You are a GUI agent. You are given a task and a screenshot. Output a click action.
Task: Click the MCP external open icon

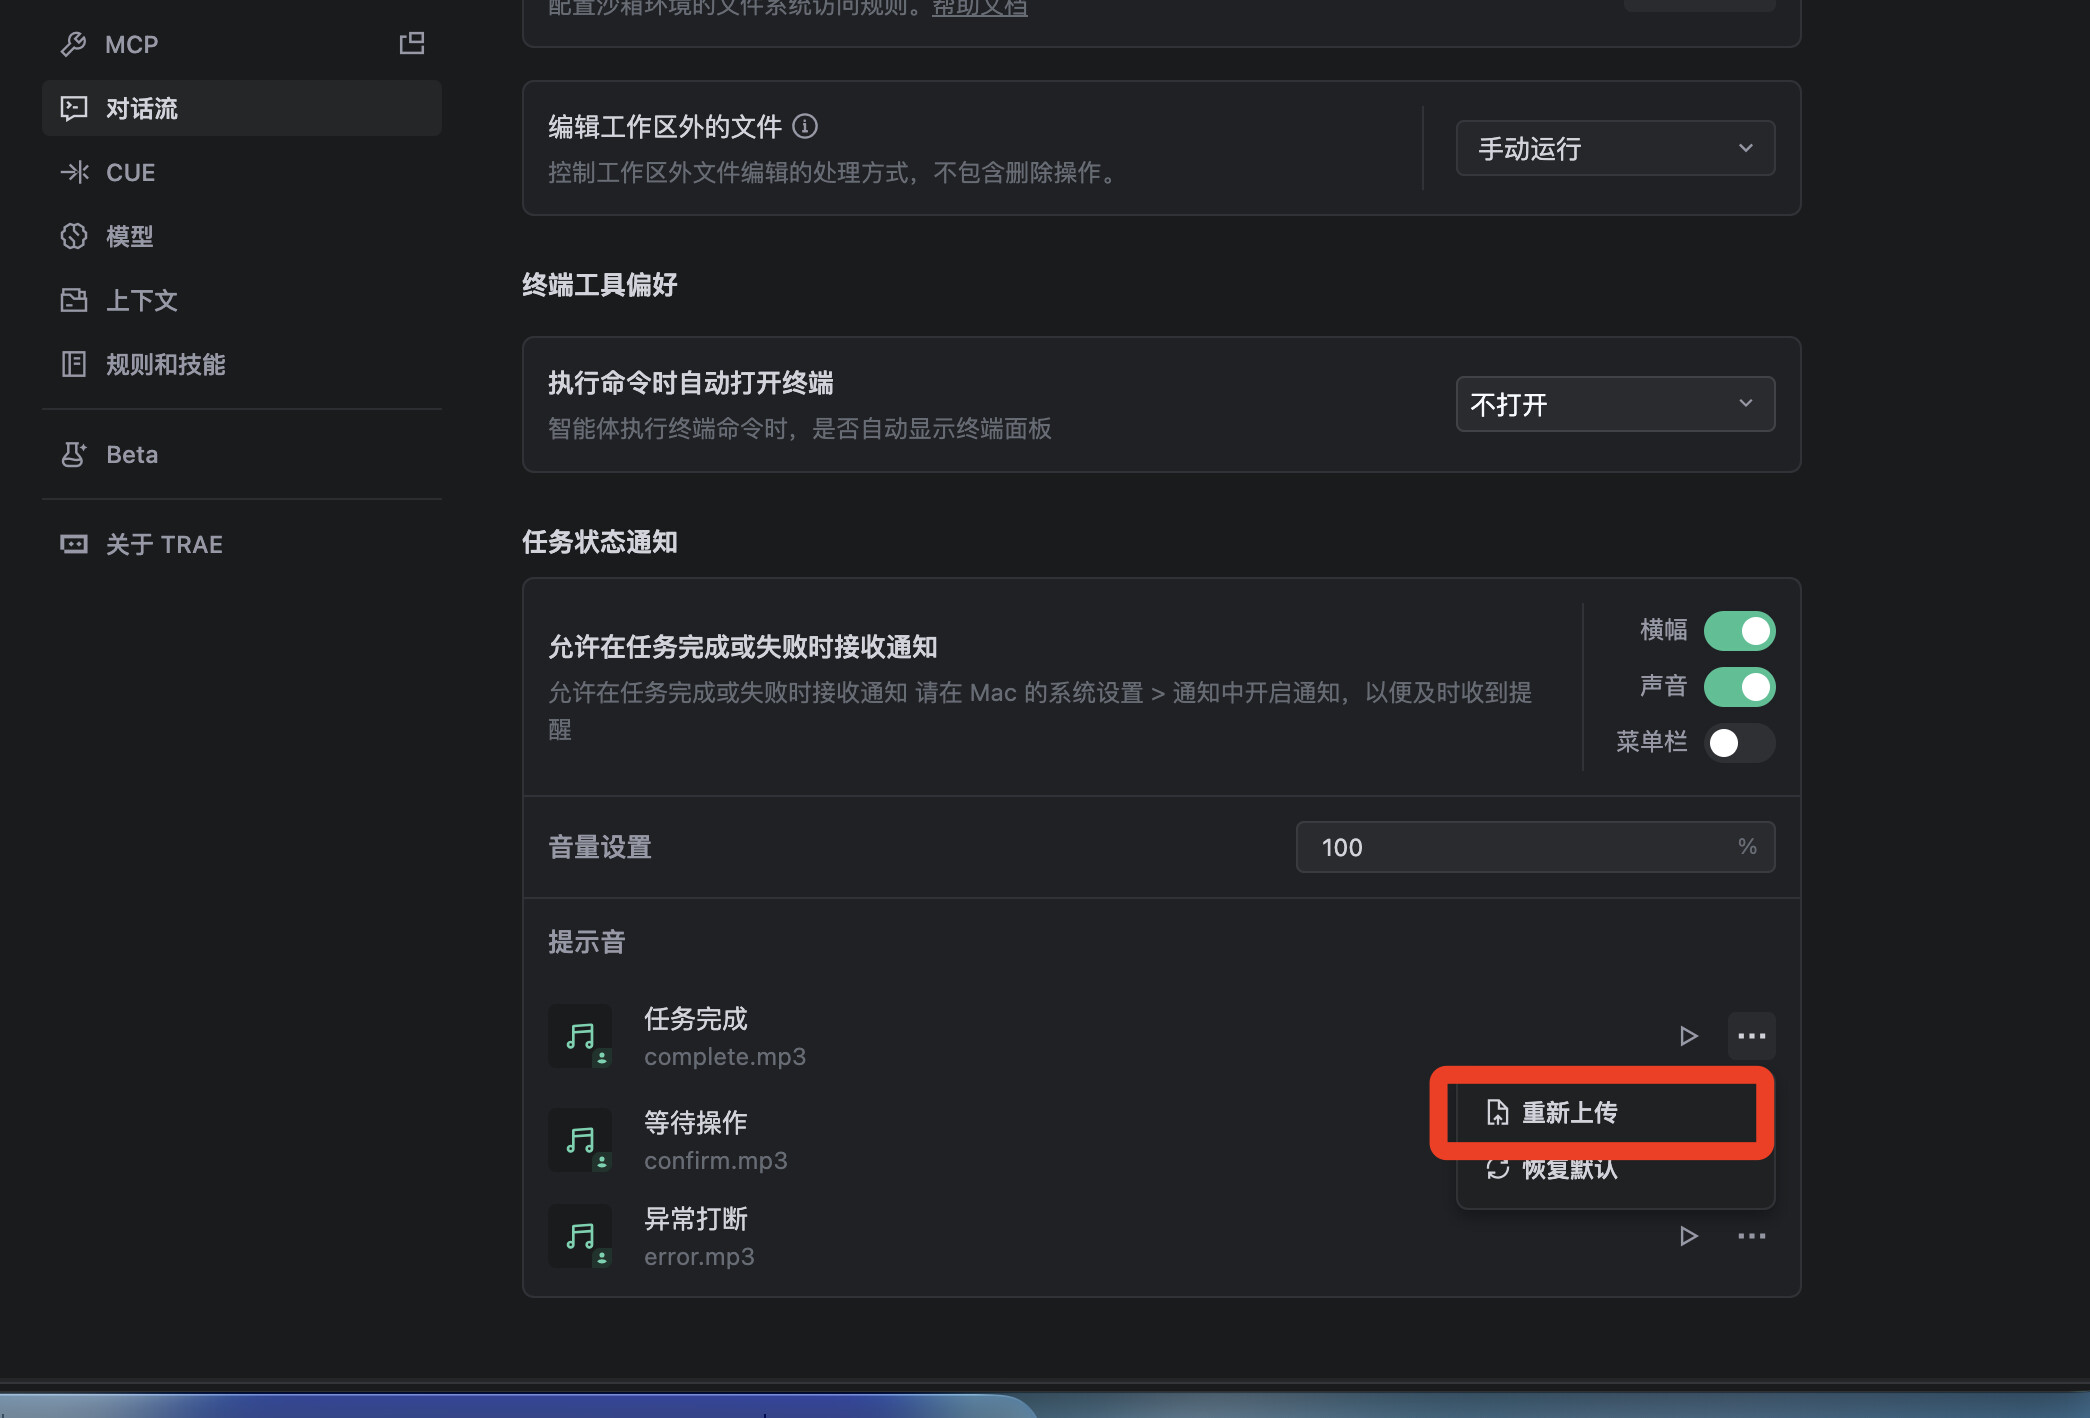click(412, 43)
